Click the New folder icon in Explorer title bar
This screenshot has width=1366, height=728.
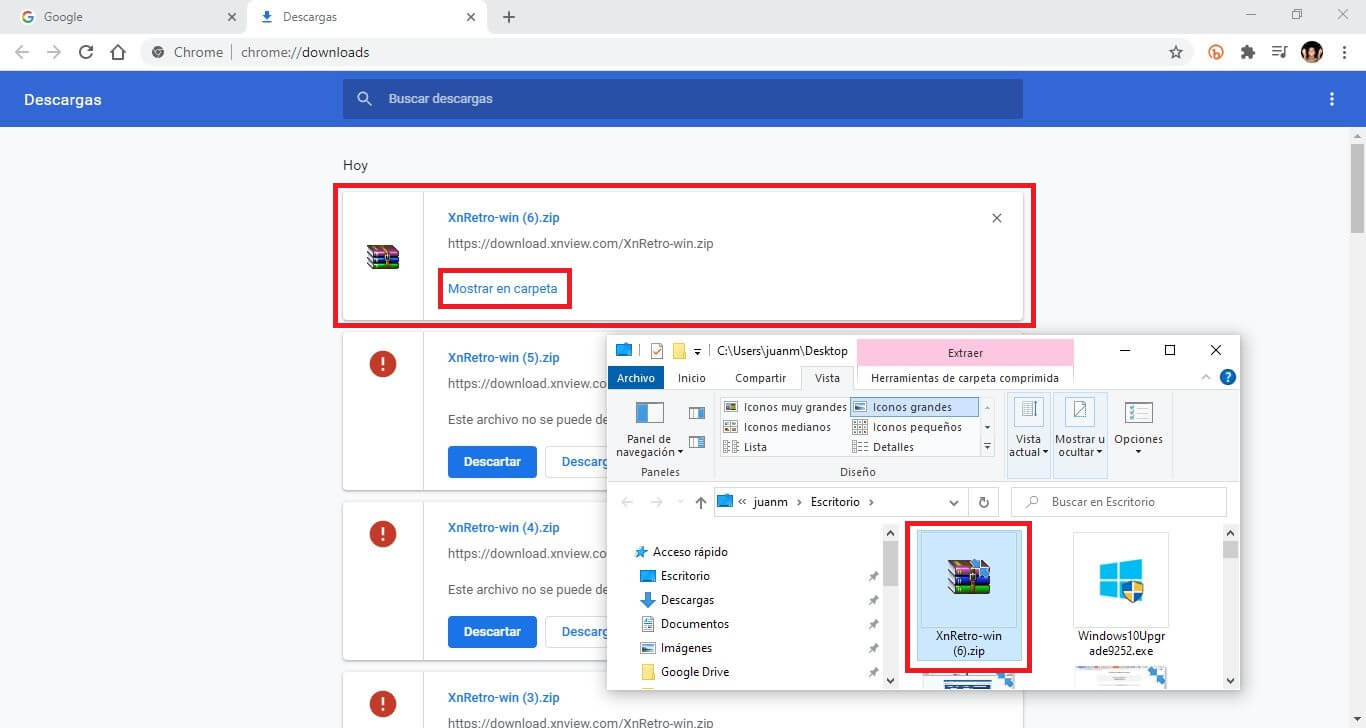(x=679, y=351)
